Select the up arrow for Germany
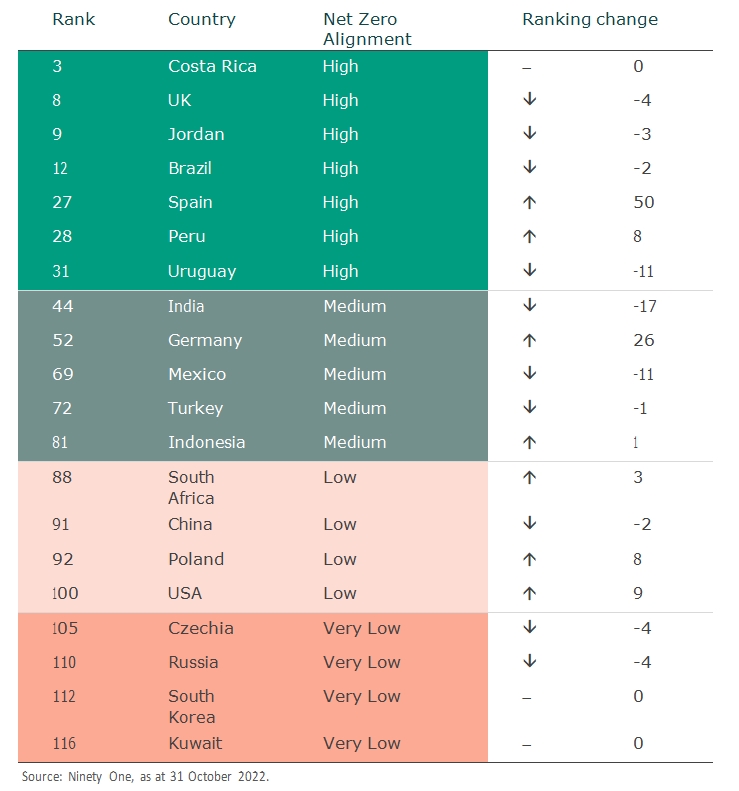Image resolution: width=739 pixels, height=791 pixels. click(529, 341)
